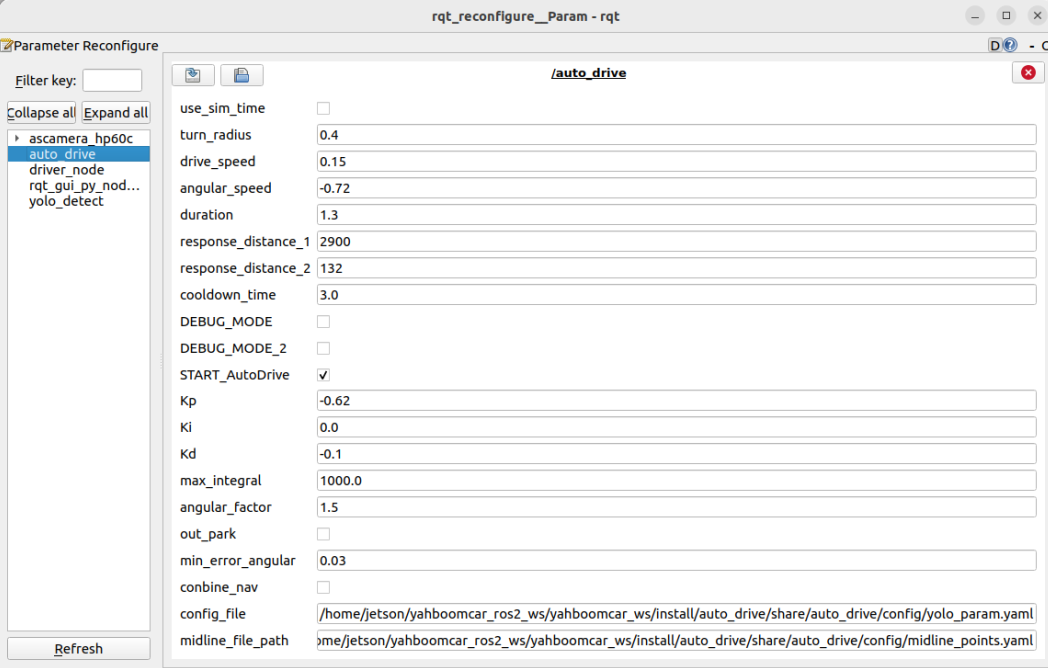Image resolution: width=1048 pixels, height=668 pixels.
Task: Select yolo_detect in the node list
Action: click(66, 201)
